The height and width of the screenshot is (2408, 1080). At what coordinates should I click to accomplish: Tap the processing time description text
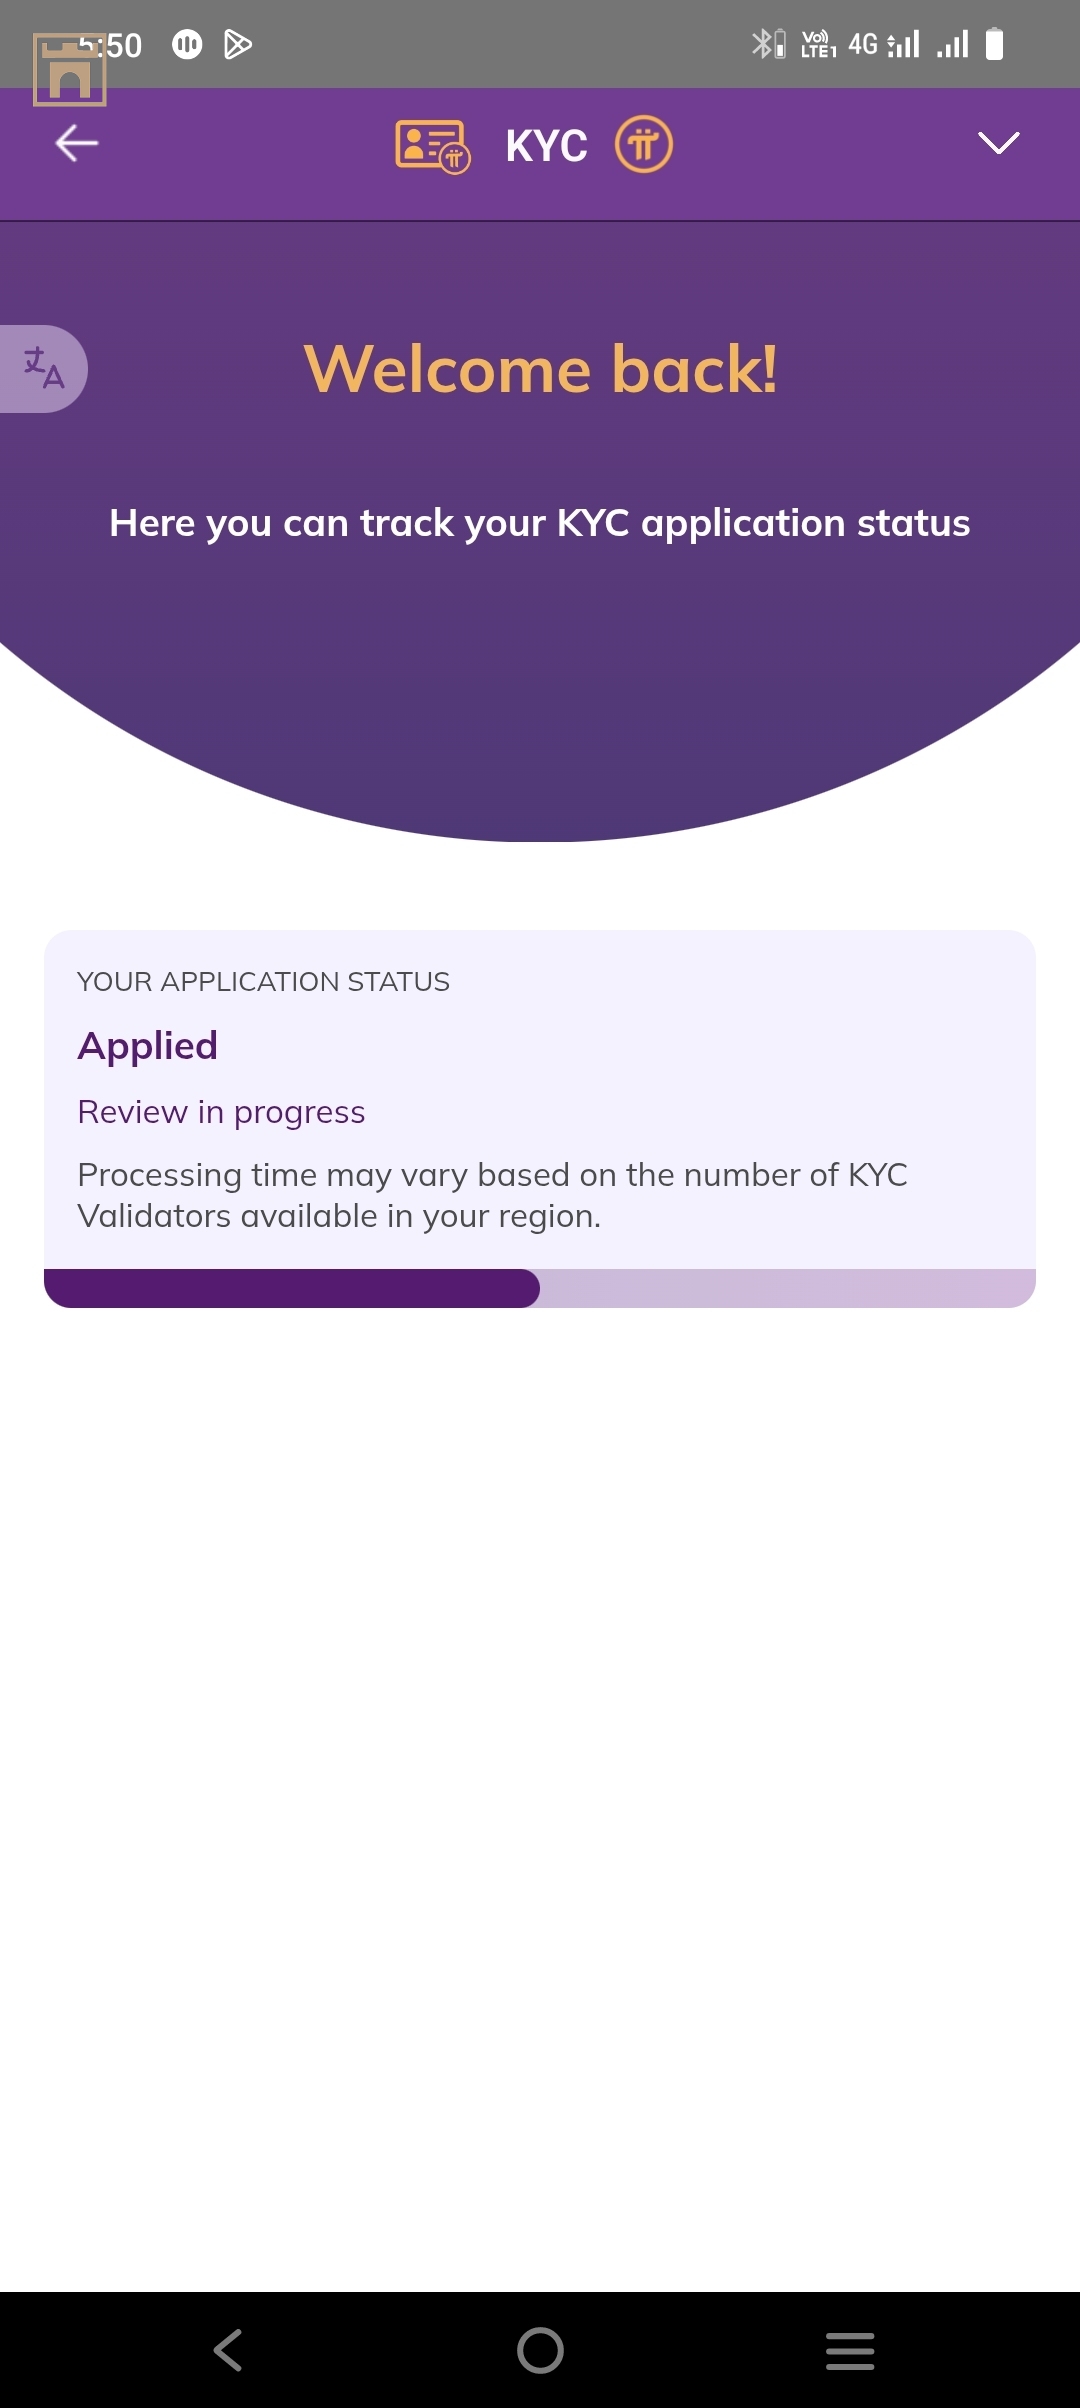(492, 1195)
